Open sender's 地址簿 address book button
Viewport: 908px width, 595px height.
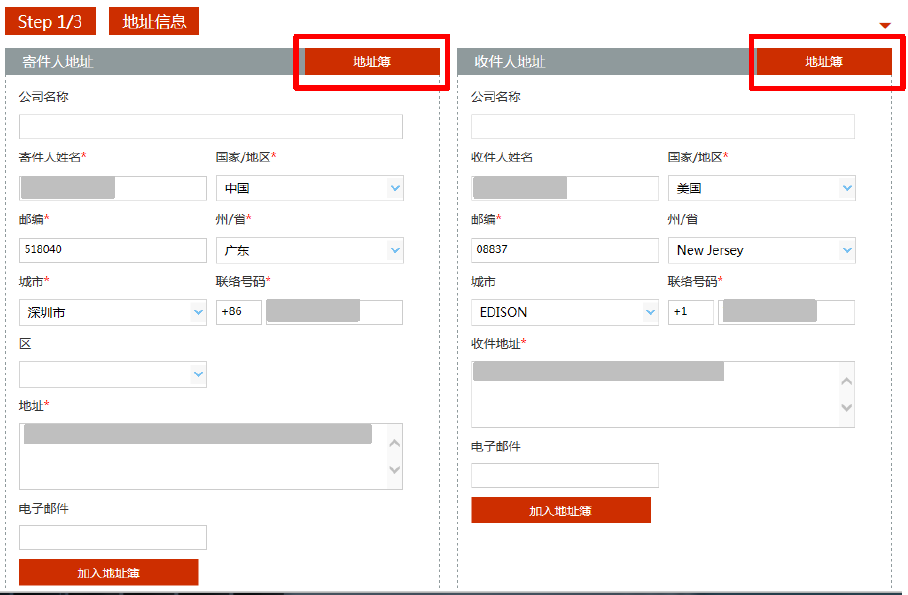pos(372,61)
